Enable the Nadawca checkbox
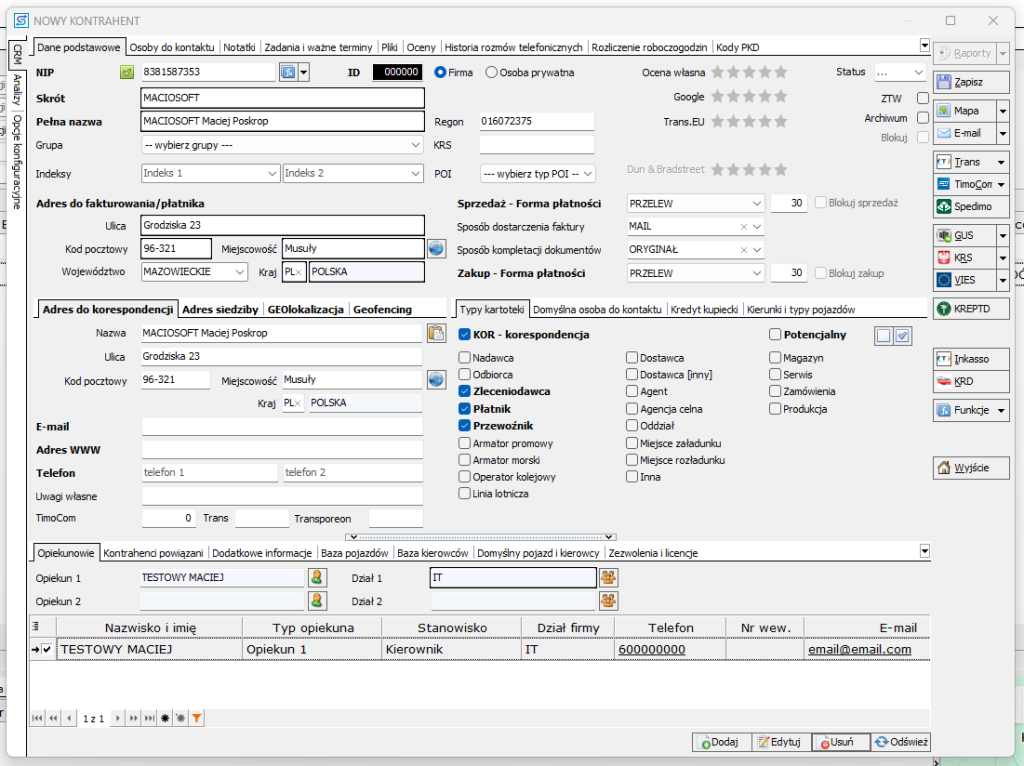Viewport: 1024px width, 766px height. point(465,358)
